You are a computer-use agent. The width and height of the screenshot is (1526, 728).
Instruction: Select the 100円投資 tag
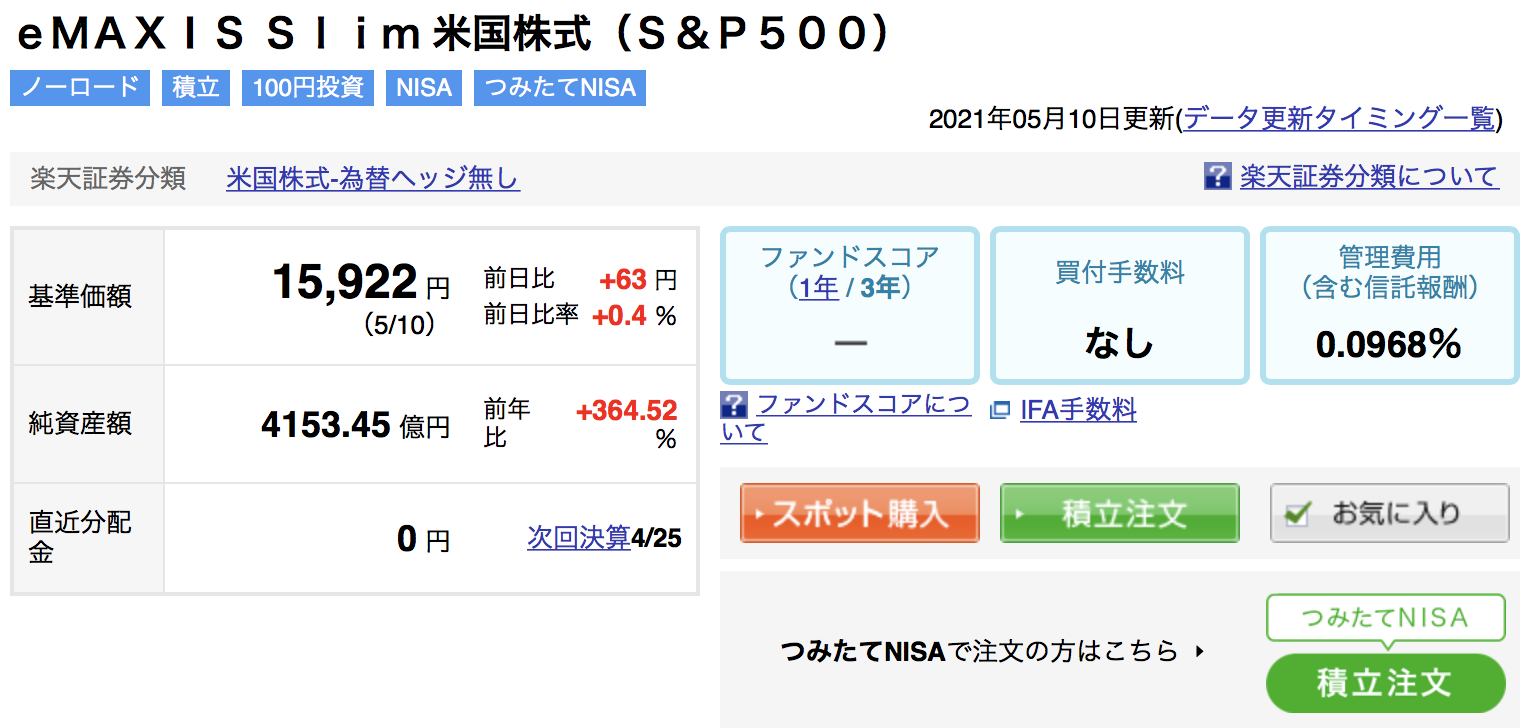(308, 88)
